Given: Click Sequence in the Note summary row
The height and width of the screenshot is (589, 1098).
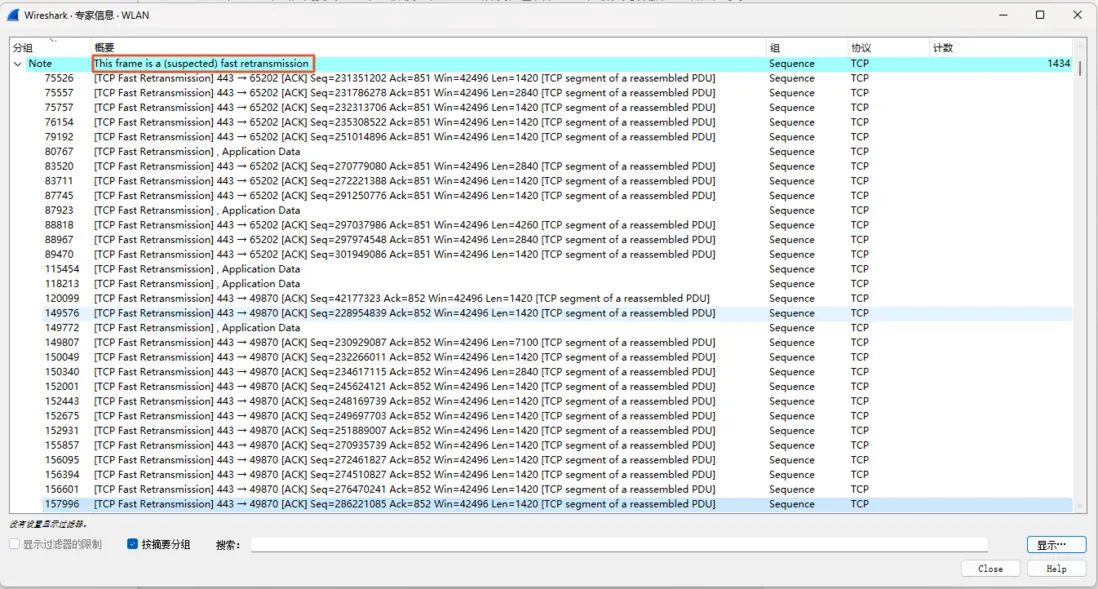Looking at the screenshot, I should point(792,64).
